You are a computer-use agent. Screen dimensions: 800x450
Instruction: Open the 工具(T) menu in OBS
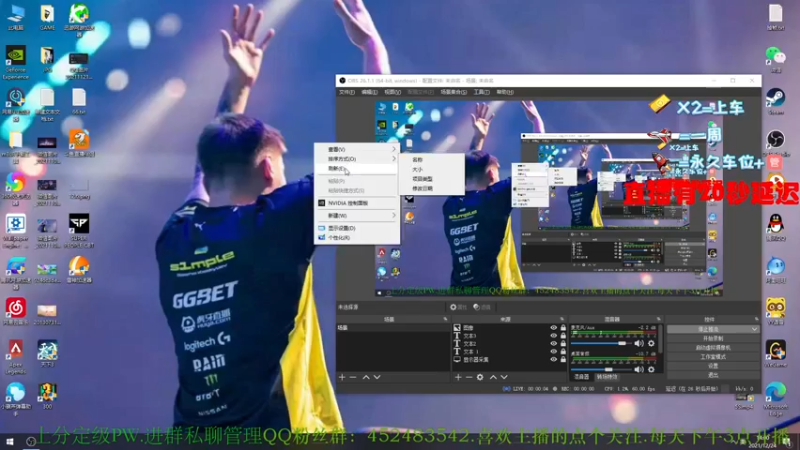(x=481, y=92)
